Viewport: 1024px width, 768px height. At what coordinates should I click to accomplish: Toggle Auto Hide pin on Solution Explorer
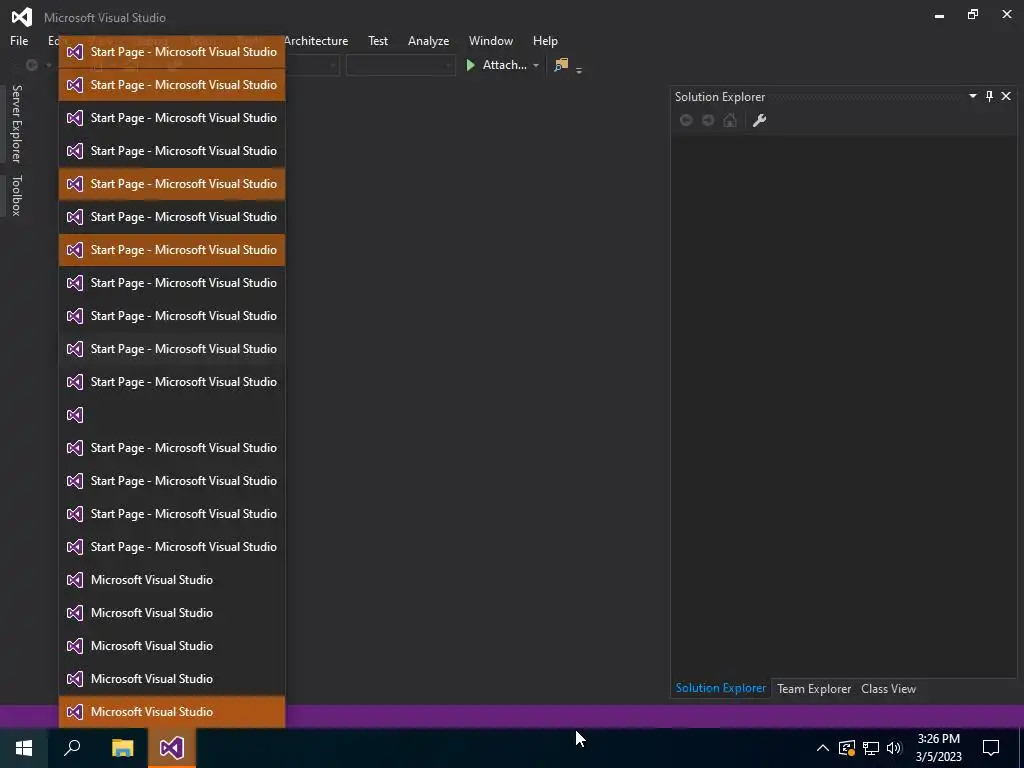(x=989, y=96)
